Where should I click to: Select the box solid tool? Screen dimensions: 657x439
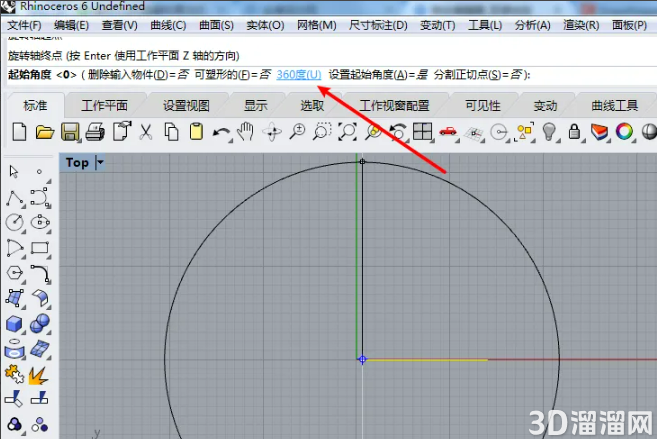14,324
